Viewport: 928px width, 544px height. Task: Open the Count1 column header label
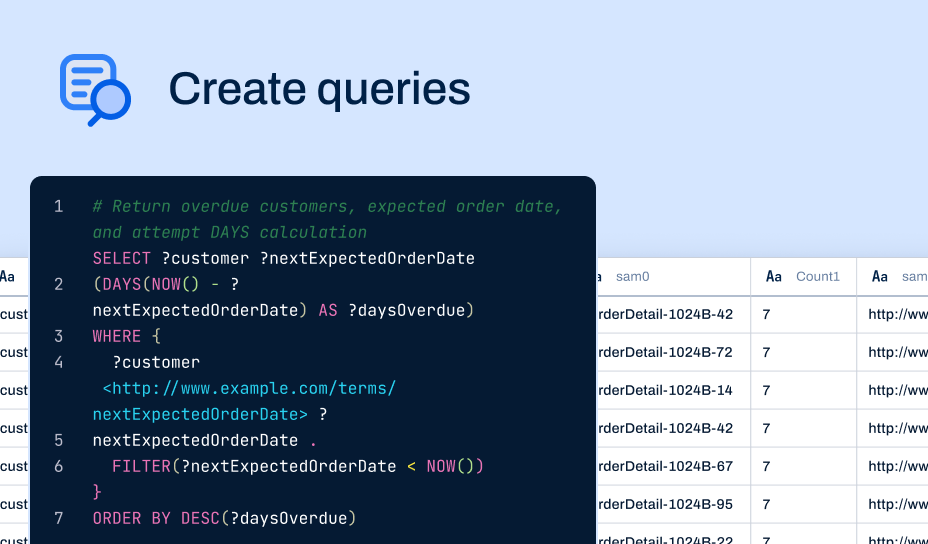coord(817,276)
